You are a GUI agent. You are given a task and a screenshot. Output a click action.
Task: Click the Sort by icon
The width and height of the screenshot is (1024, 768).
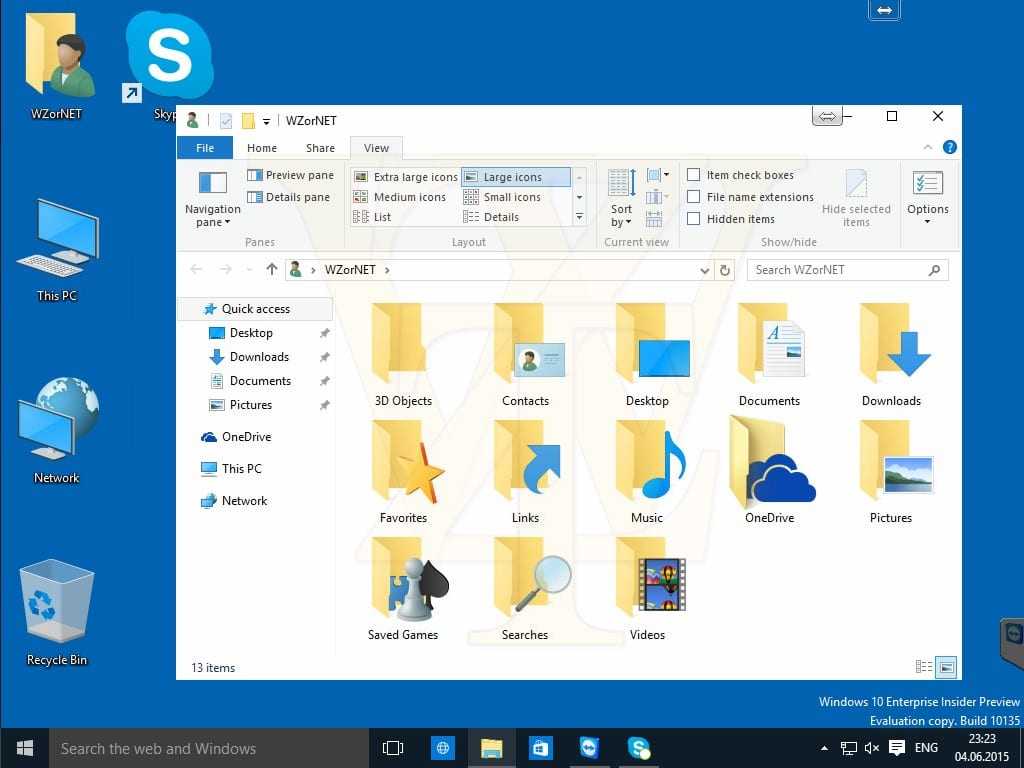click(621, 198)
